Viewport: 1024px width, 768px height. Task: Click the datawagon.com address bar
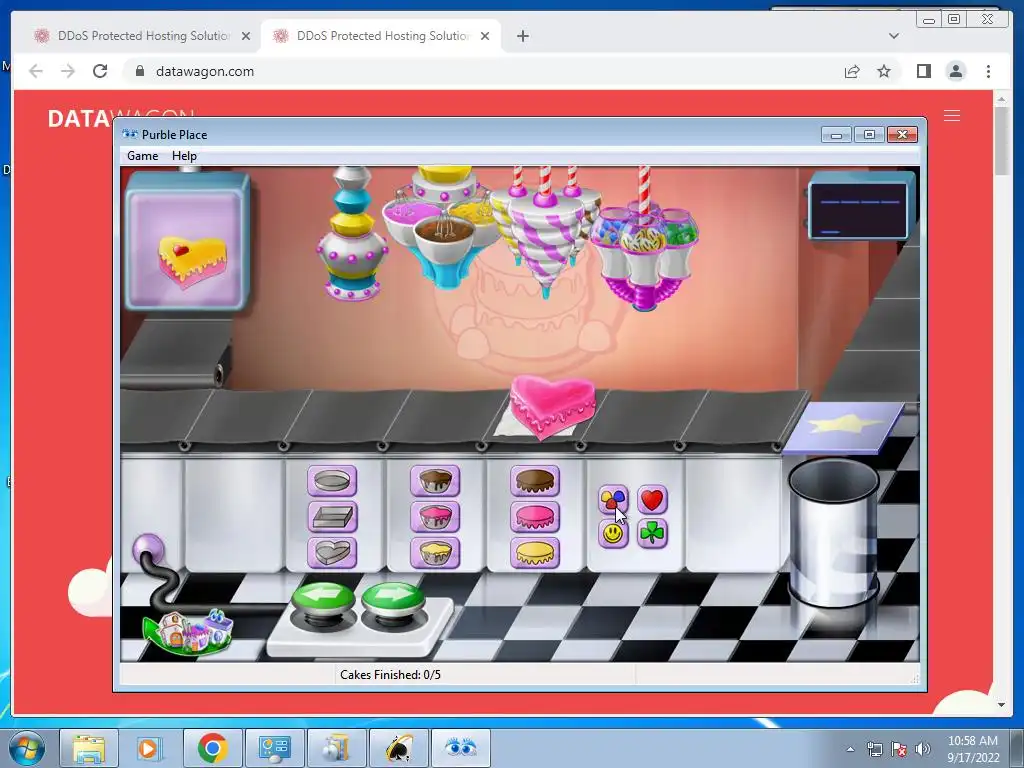click(x=483, y=71)
